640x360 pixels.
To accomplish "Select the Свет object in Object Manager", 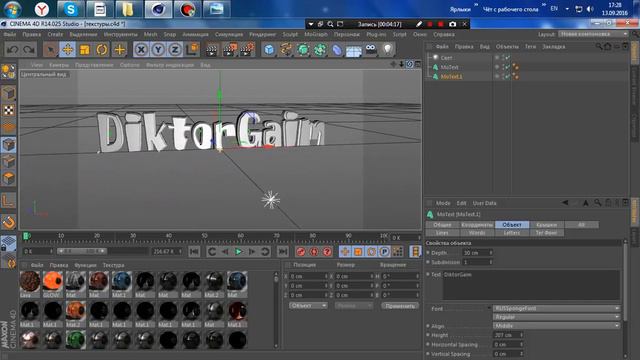I will point(446,58).
